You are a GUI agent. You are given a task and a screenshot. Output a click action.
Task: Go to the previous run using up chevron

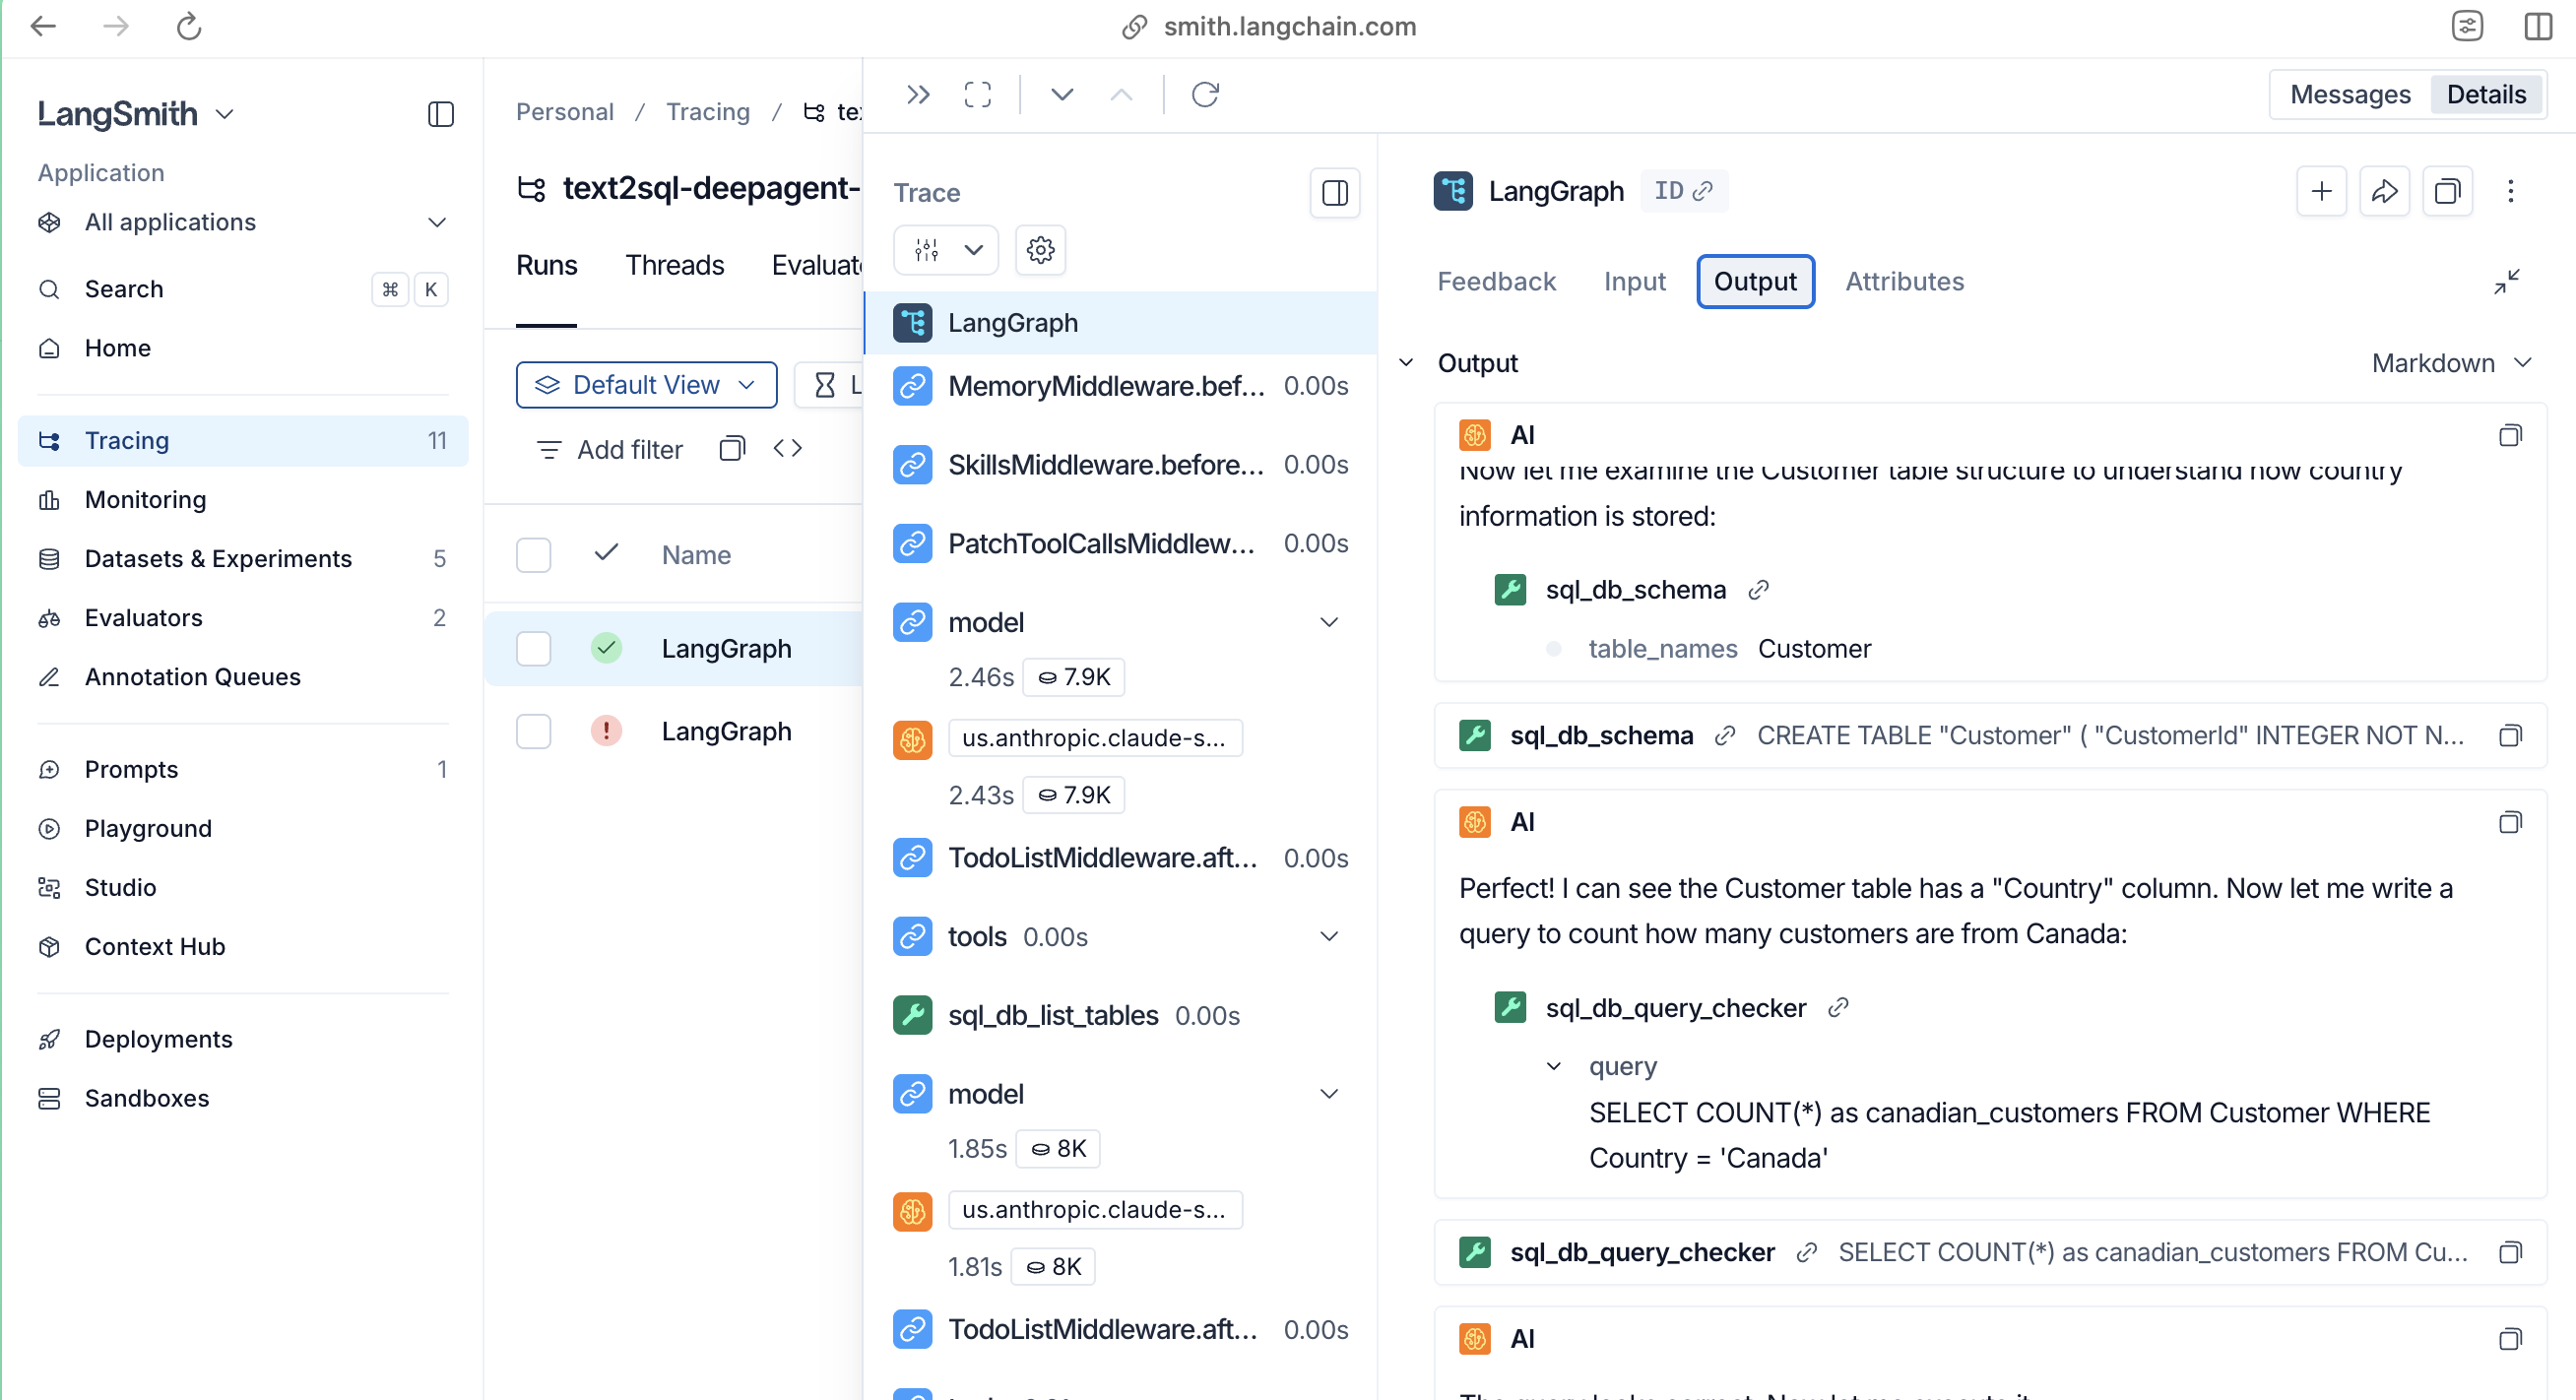tap(1122, 94)
